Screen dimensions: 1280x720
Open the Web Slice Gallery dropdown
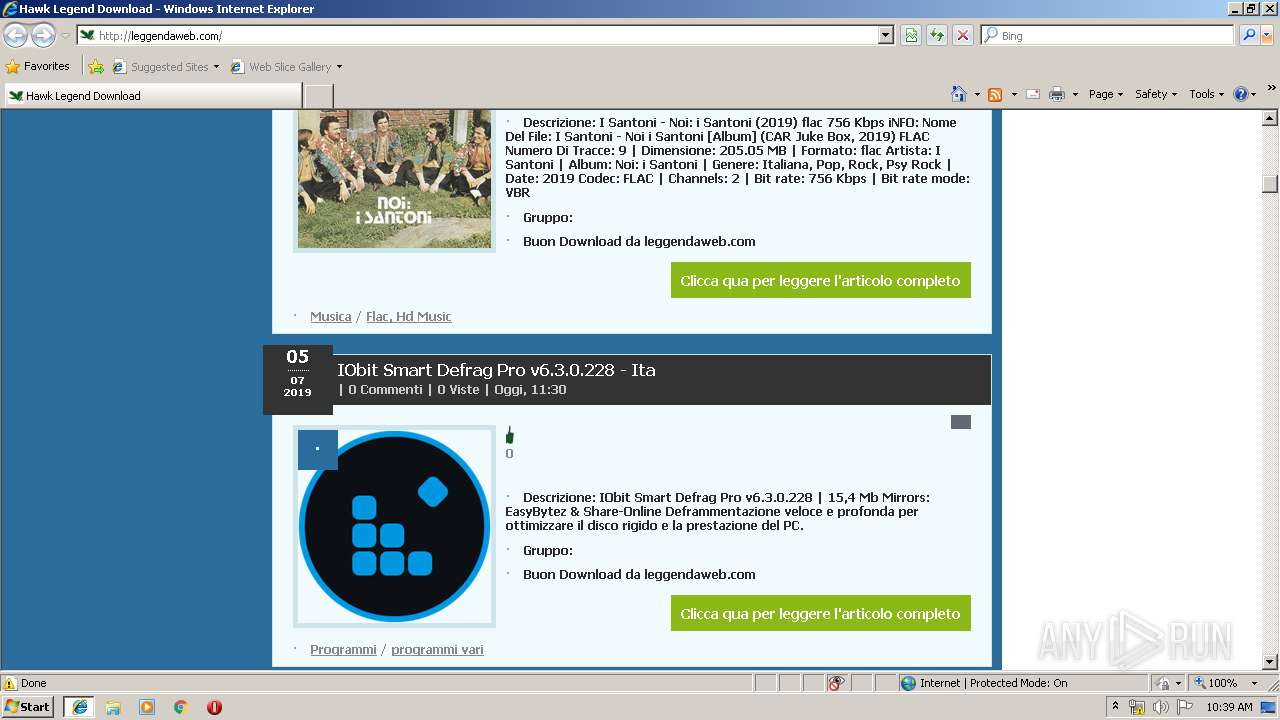286,67
